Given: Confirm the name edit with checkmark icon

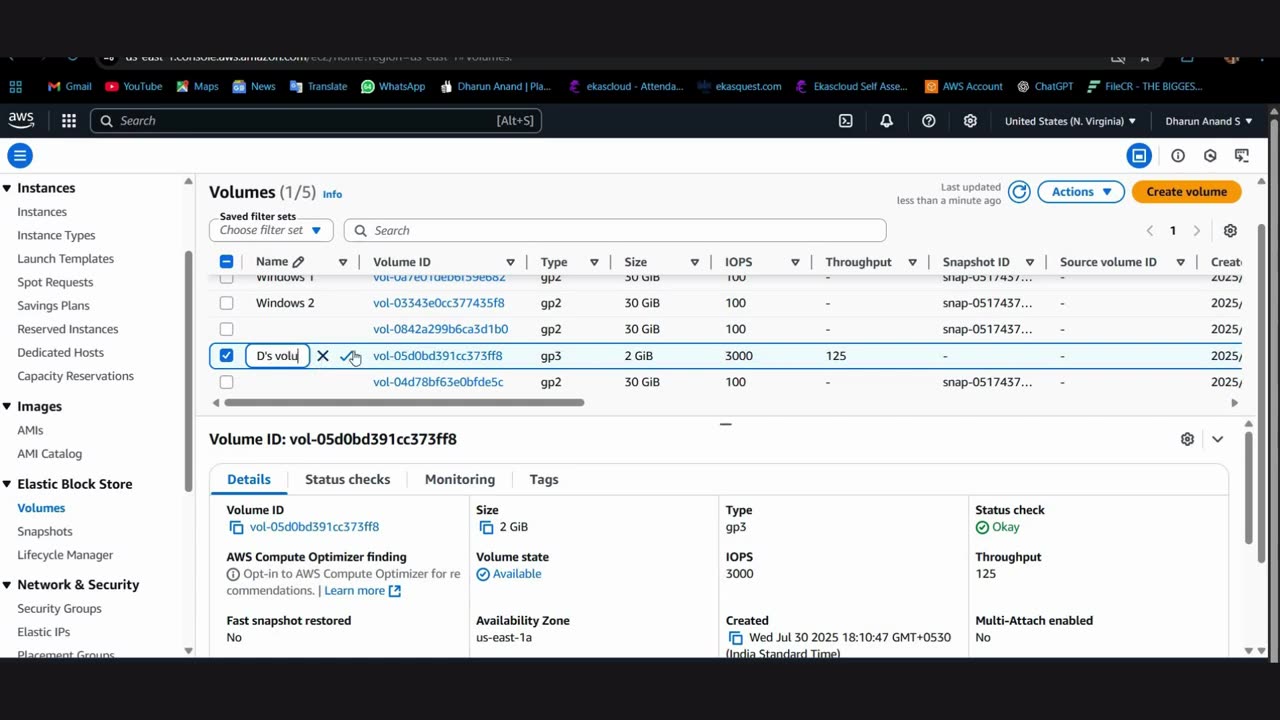Looking at the screenshot, I should pyautogui.click(x=346, y=356).
